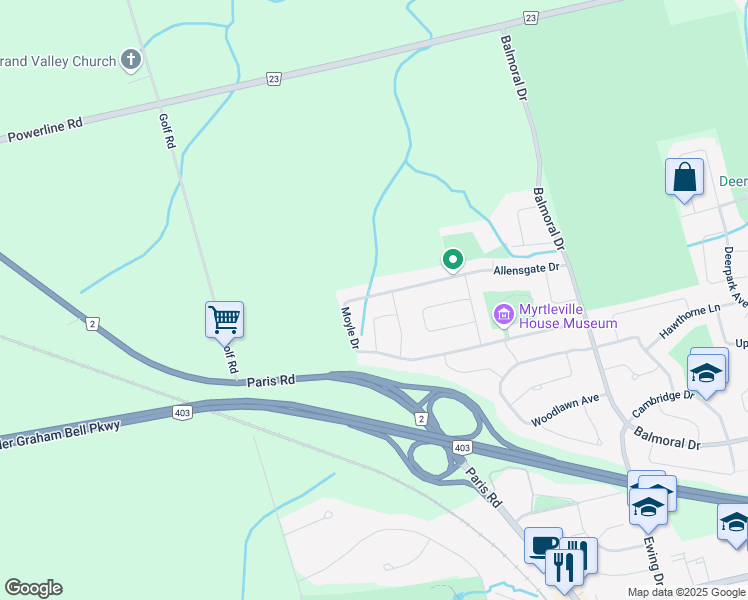This screenshot has width=748, height=600.
Task: Select the Powerline Rd road label
Action: [x=45, y=130]
